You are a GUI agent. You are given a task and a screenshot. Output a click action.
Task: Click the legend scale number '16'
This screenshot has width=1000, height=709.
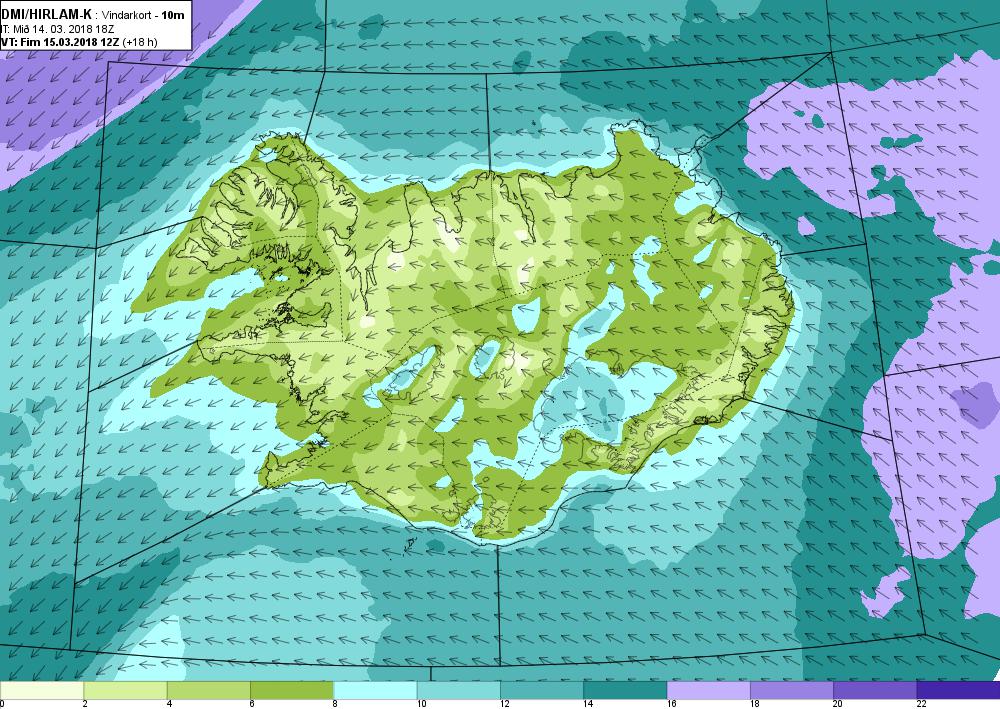click(x=672, y=704)
